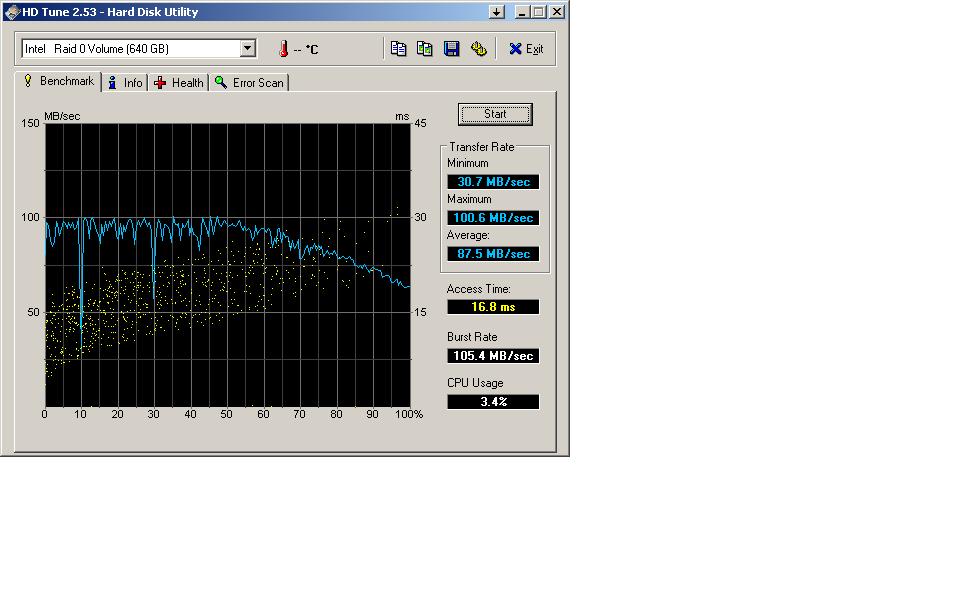Click the benchmark graph area
960x600 pixels.
point(228,265)
